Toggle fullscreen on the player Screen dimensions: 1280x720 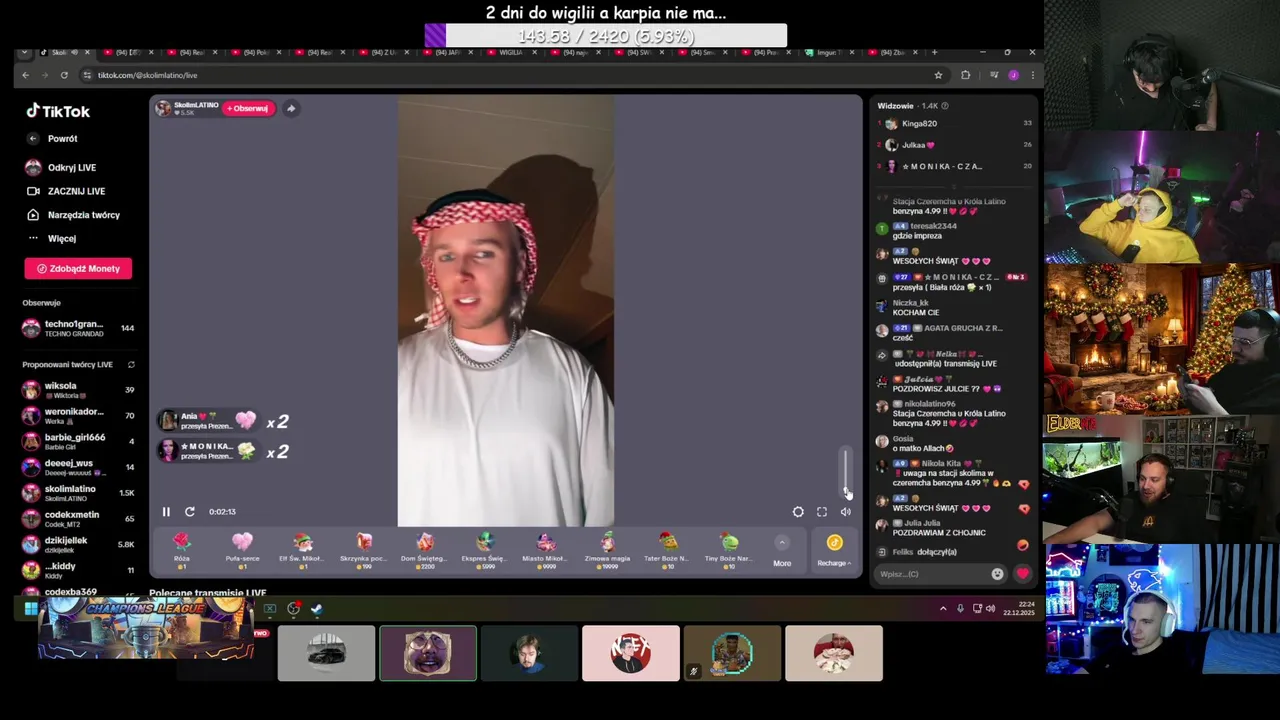[822, 512]
